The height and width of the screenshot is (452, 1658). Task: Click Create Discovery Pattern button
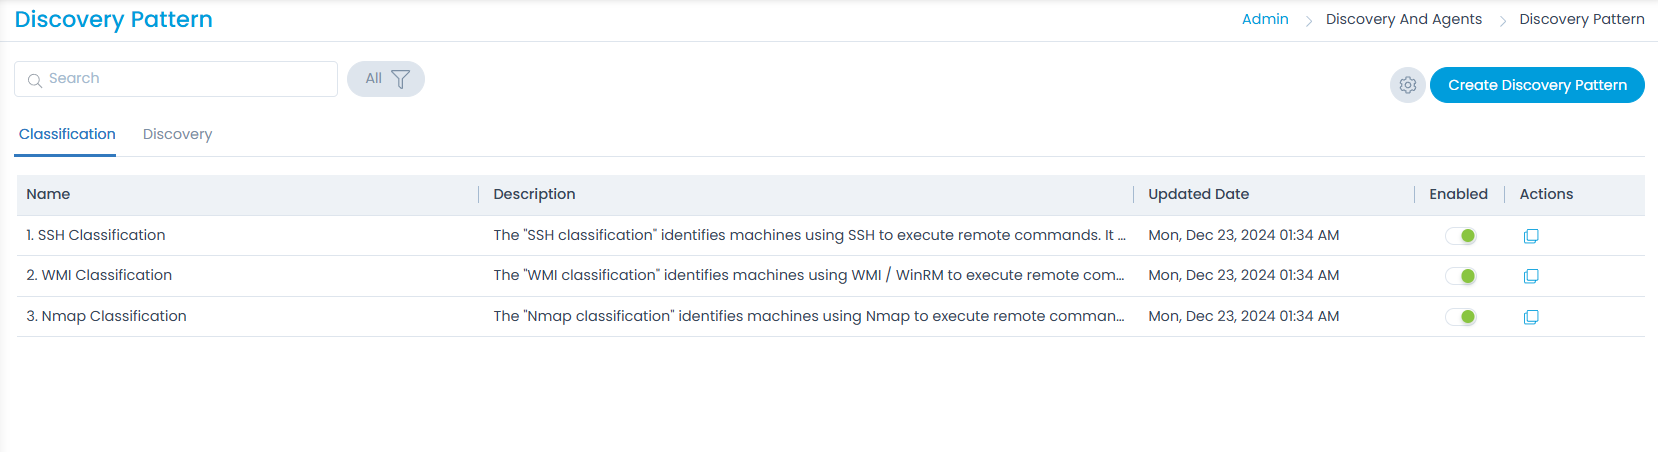pos(1537,85)
